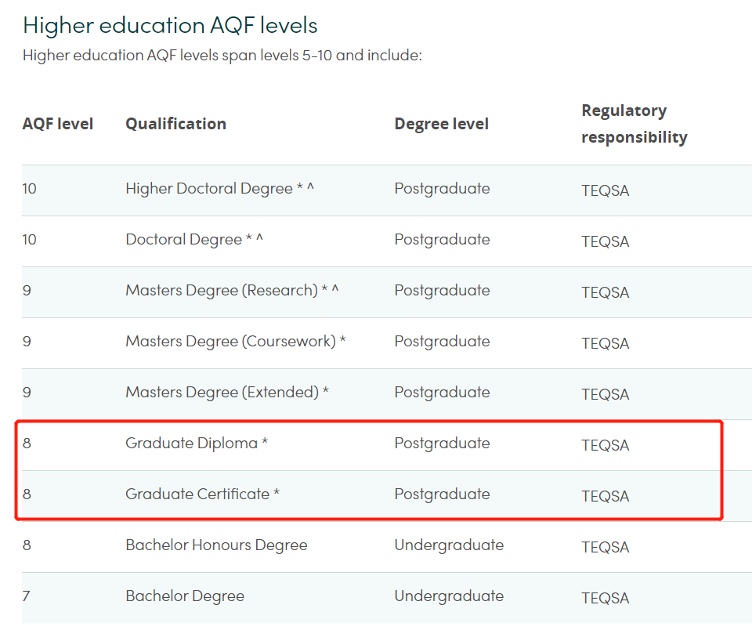Click 'Undergraduate' in Bachelor Honours Degree row

pos(449,545)
